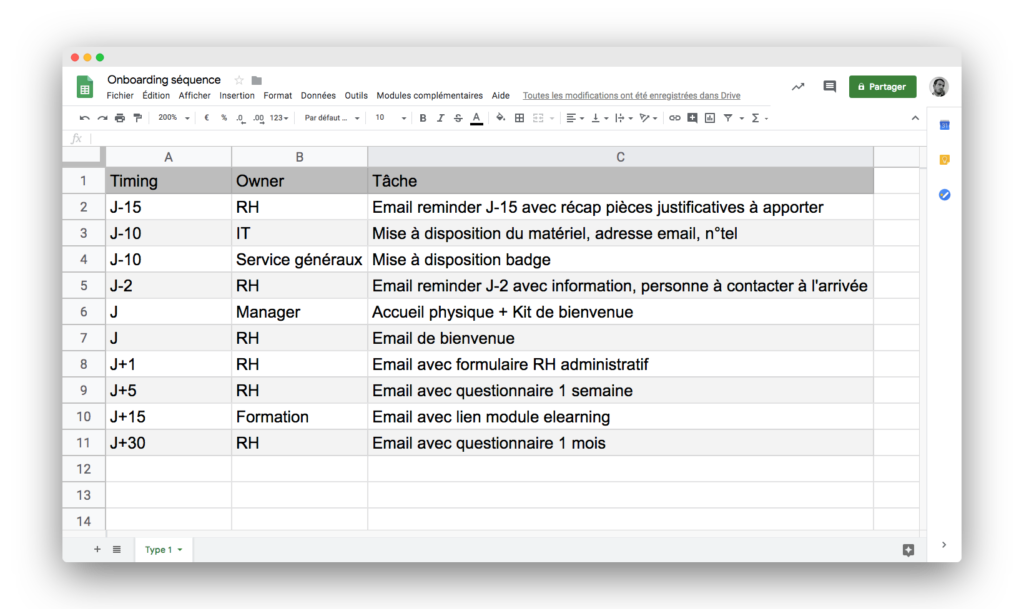Screen dimensions: 1024x609
Task: Insert a chart from the toolbar
Action: click(x=710, y=118)
